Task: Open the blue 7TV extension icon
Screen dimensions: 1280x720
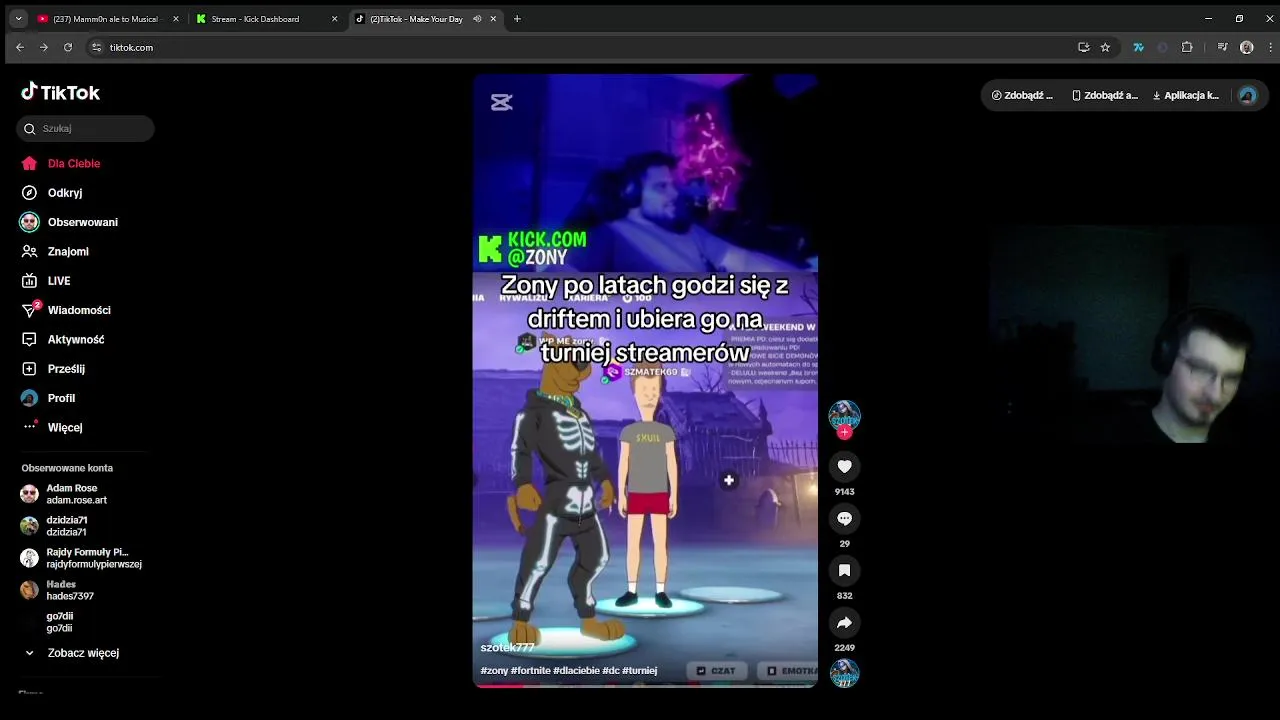Action: click(1138, 47)
